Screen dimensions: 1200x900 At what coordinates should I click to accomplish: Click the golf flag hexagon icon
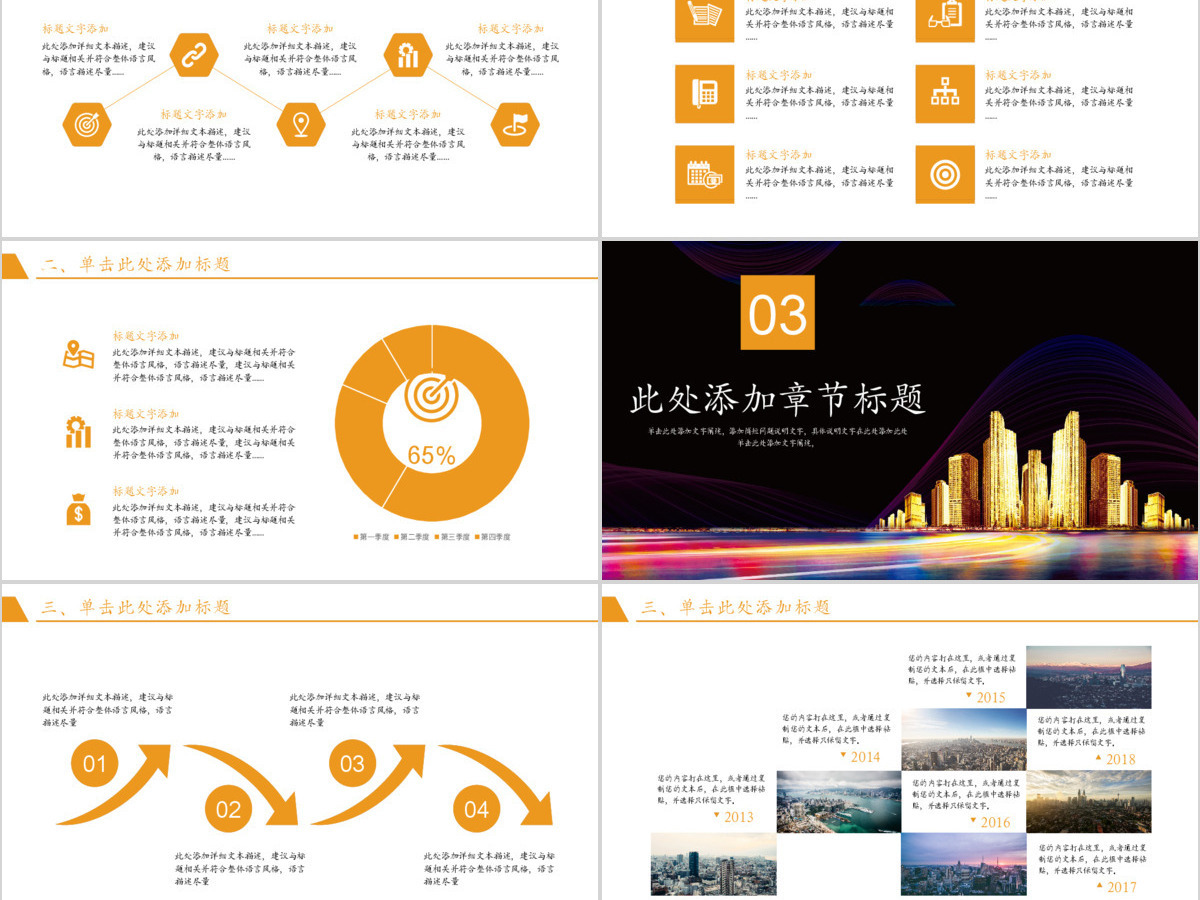tap(515, 124)
